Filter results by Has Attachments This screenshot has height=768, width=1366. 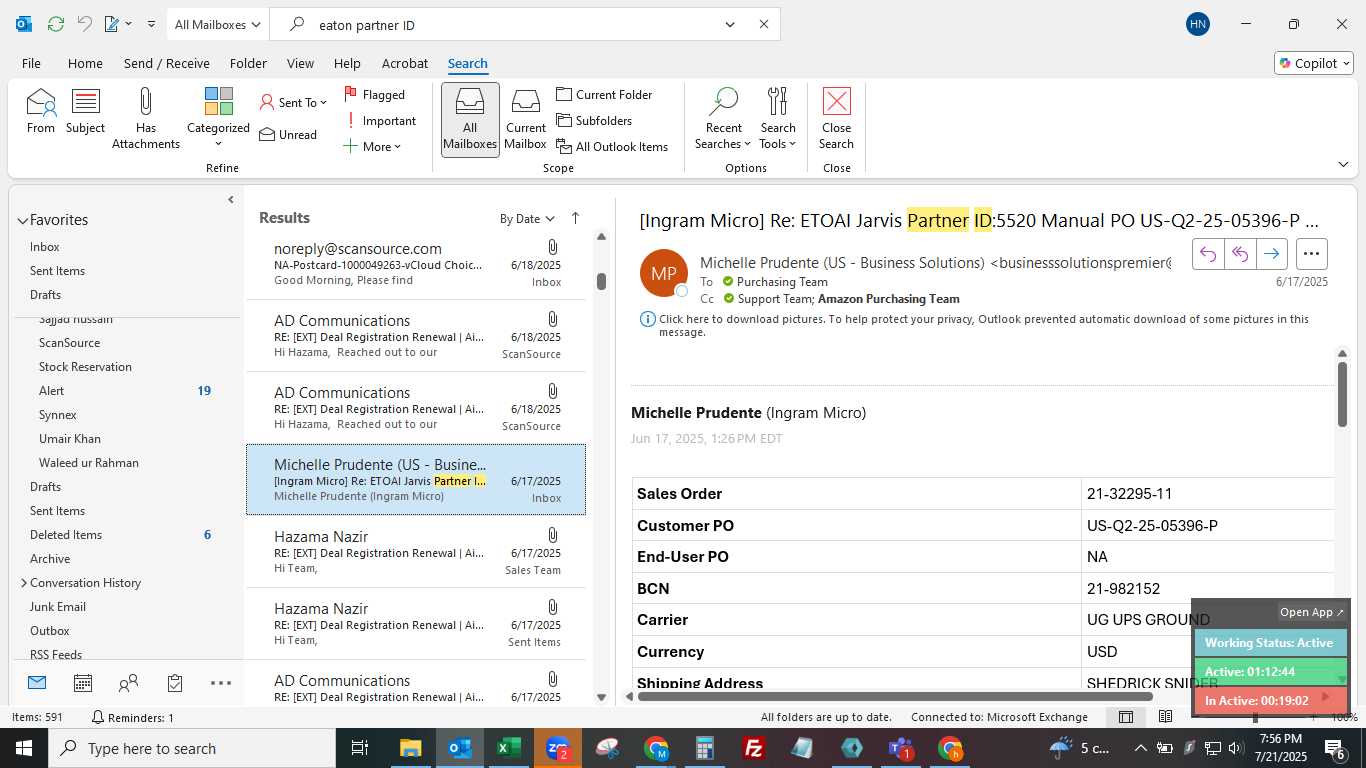coord(146,118)
